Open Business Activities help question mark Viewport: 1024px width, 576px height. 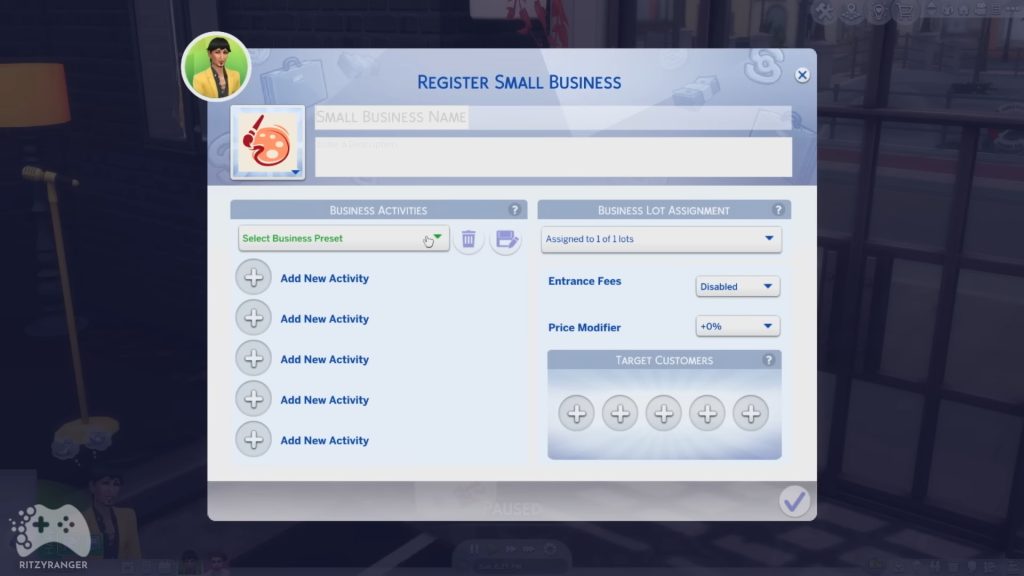pos(515,210)
